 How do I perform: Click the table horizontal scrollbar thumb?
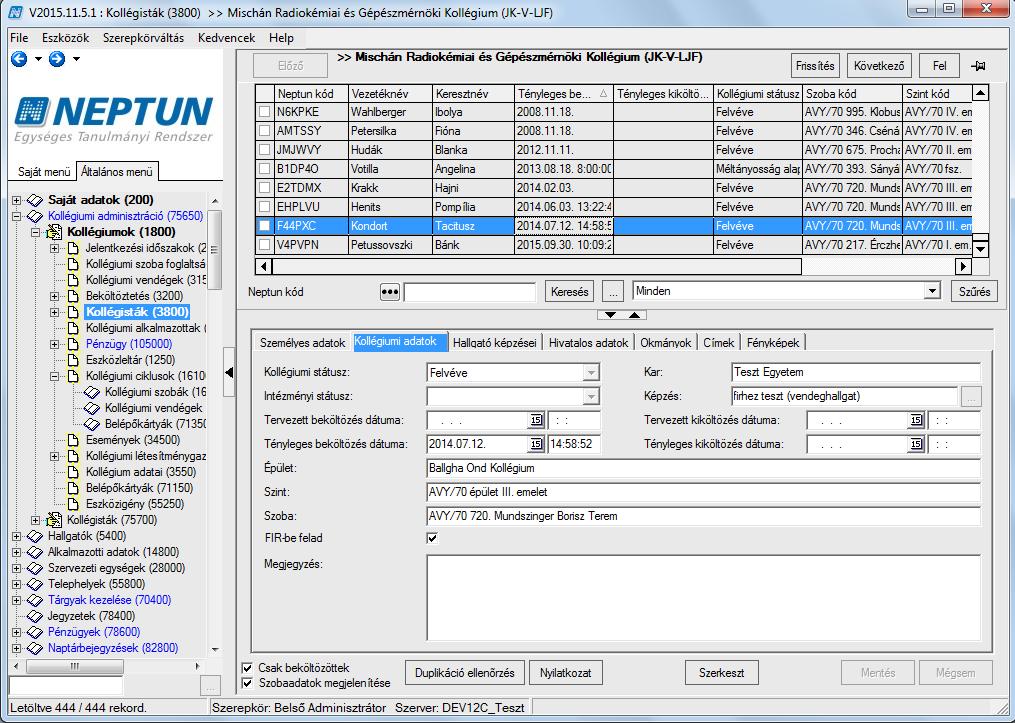click(537, 266)
